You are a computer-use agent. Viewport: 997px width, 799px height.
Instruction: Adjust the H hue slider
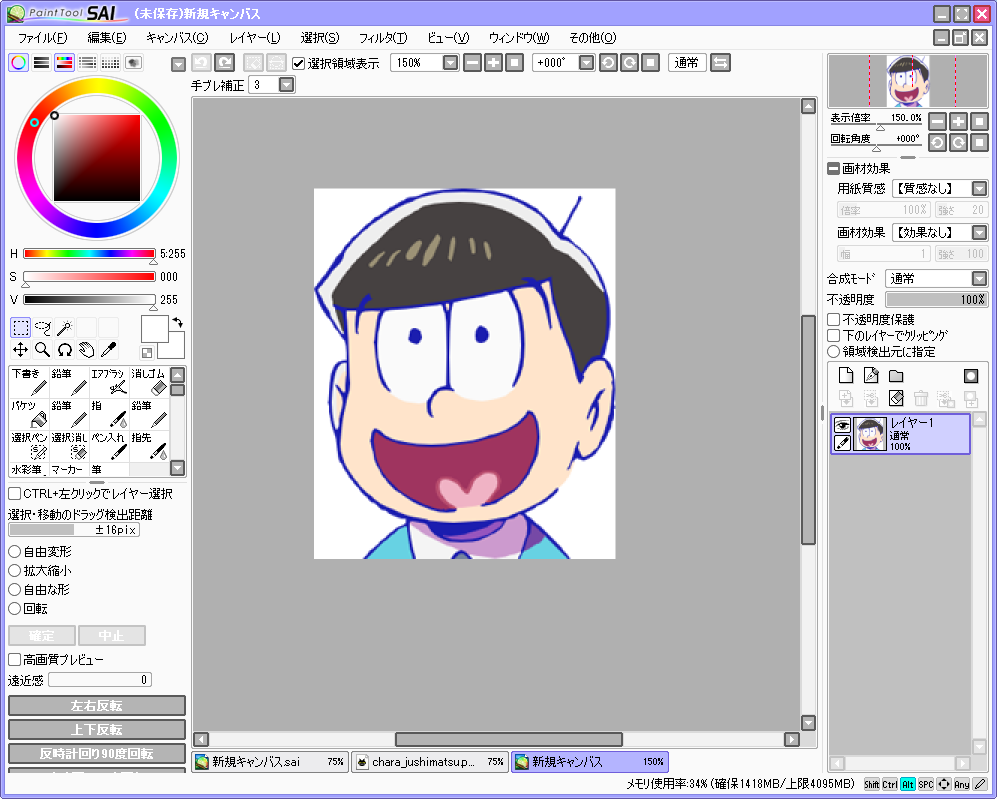coord(89,254)
